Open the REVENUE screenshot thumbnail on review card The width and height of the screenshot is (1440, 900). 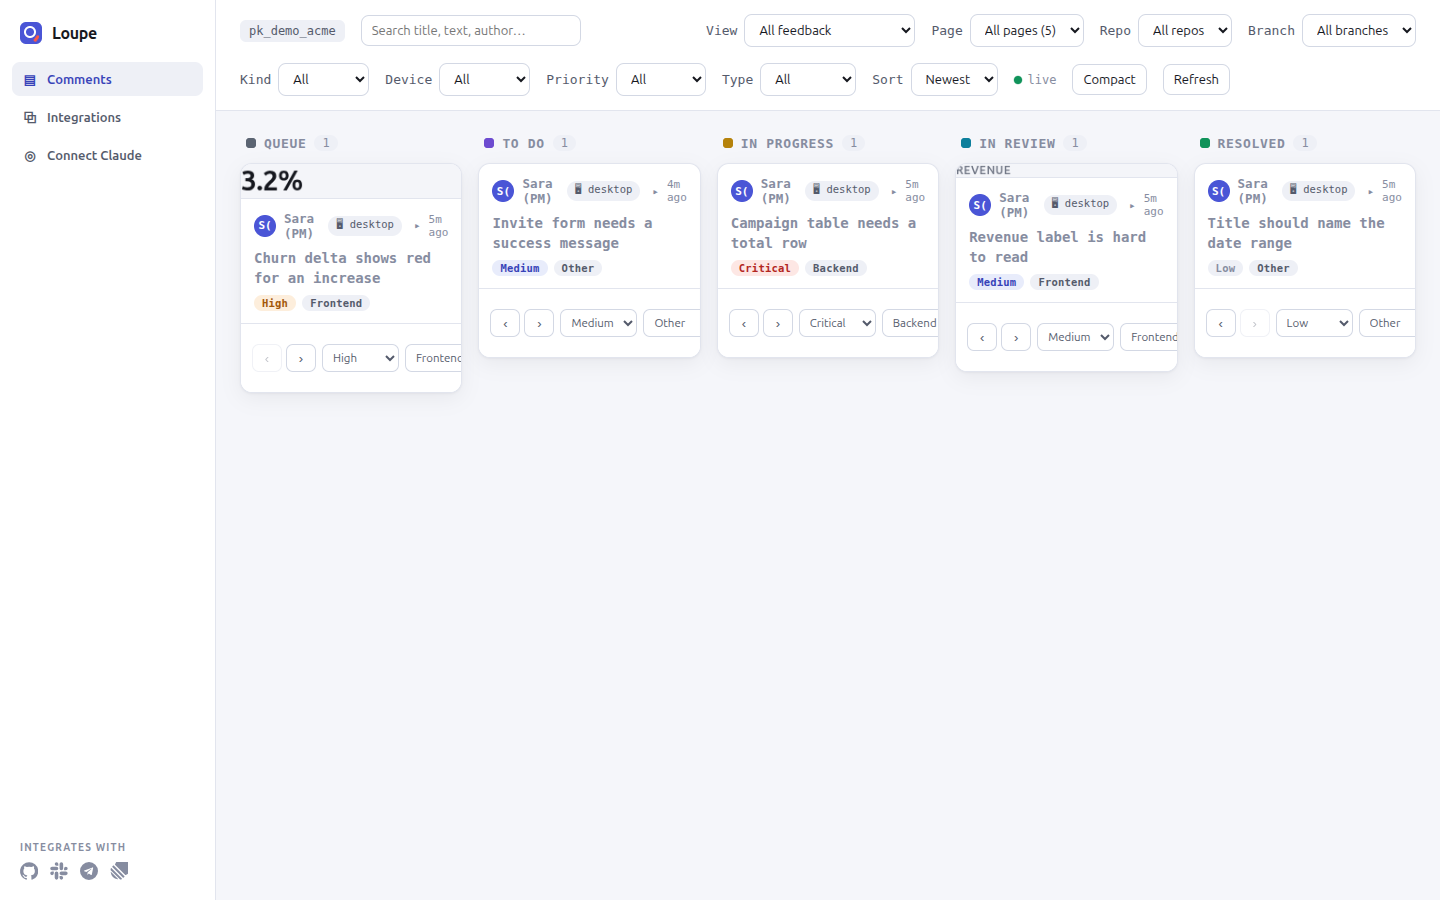(1066, 171)
